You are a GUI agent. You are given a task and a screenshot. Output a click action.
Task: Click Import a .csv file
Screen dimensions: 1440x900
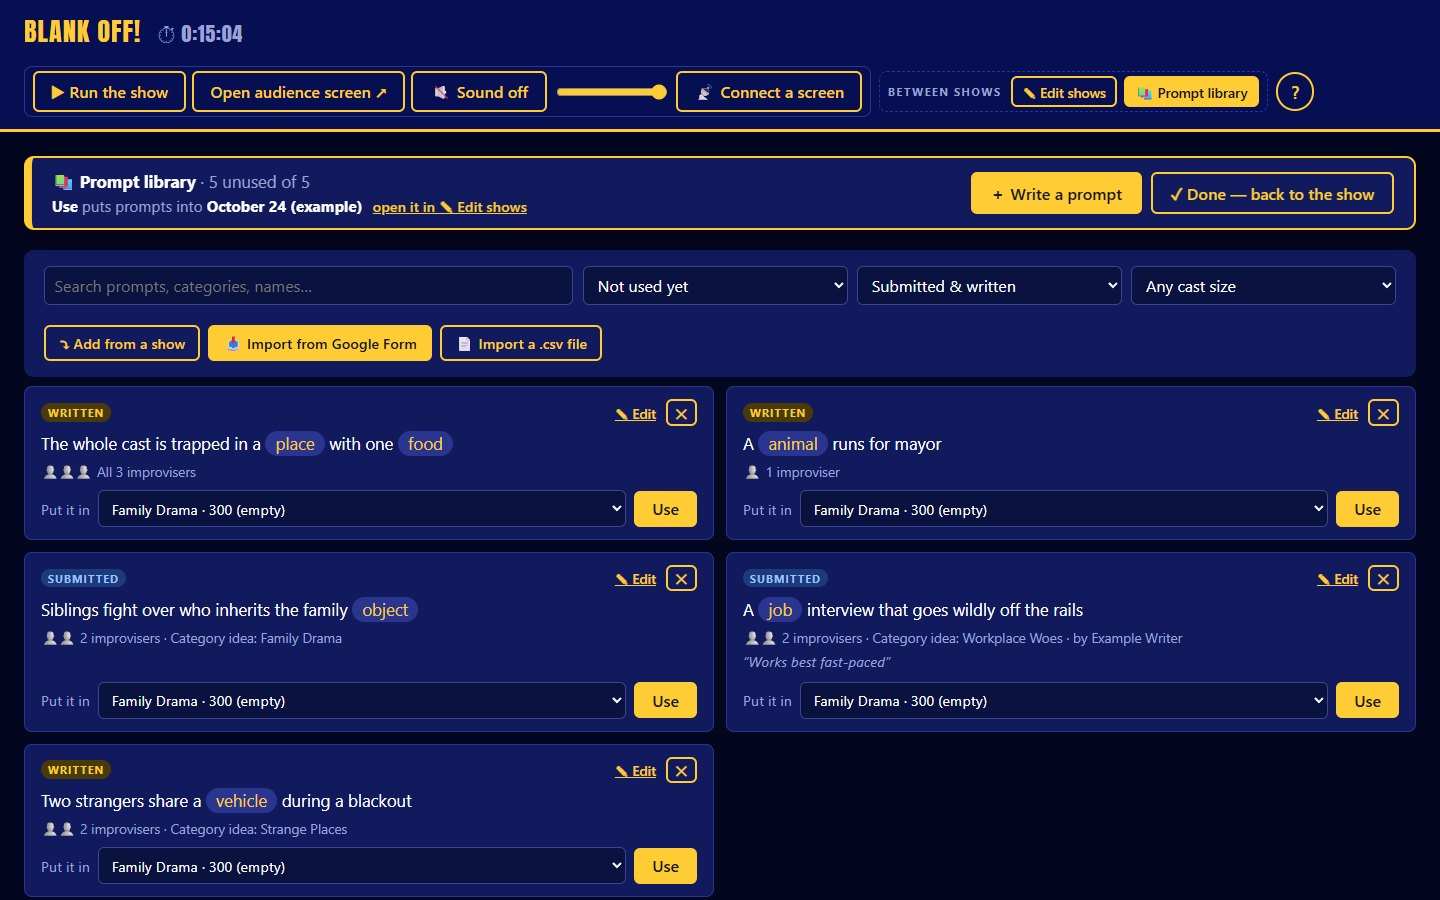click(x=521, y=343)
